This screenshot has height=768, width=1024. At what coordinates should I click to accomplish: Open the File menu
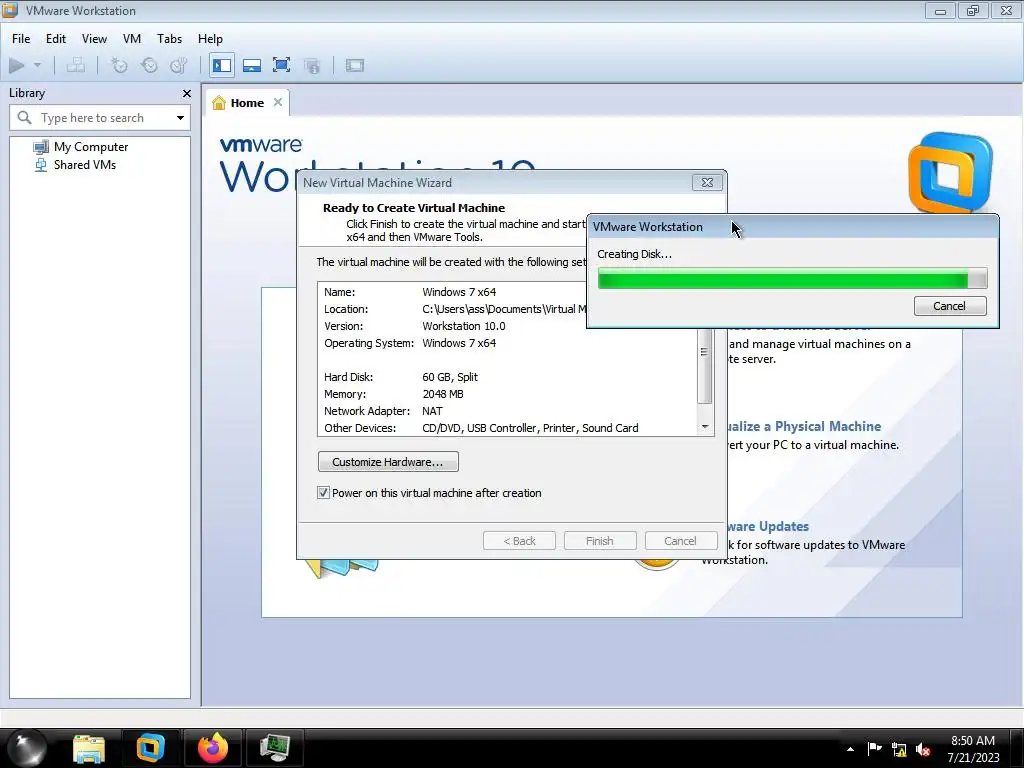pyautogui.click(x=21, y=39)
